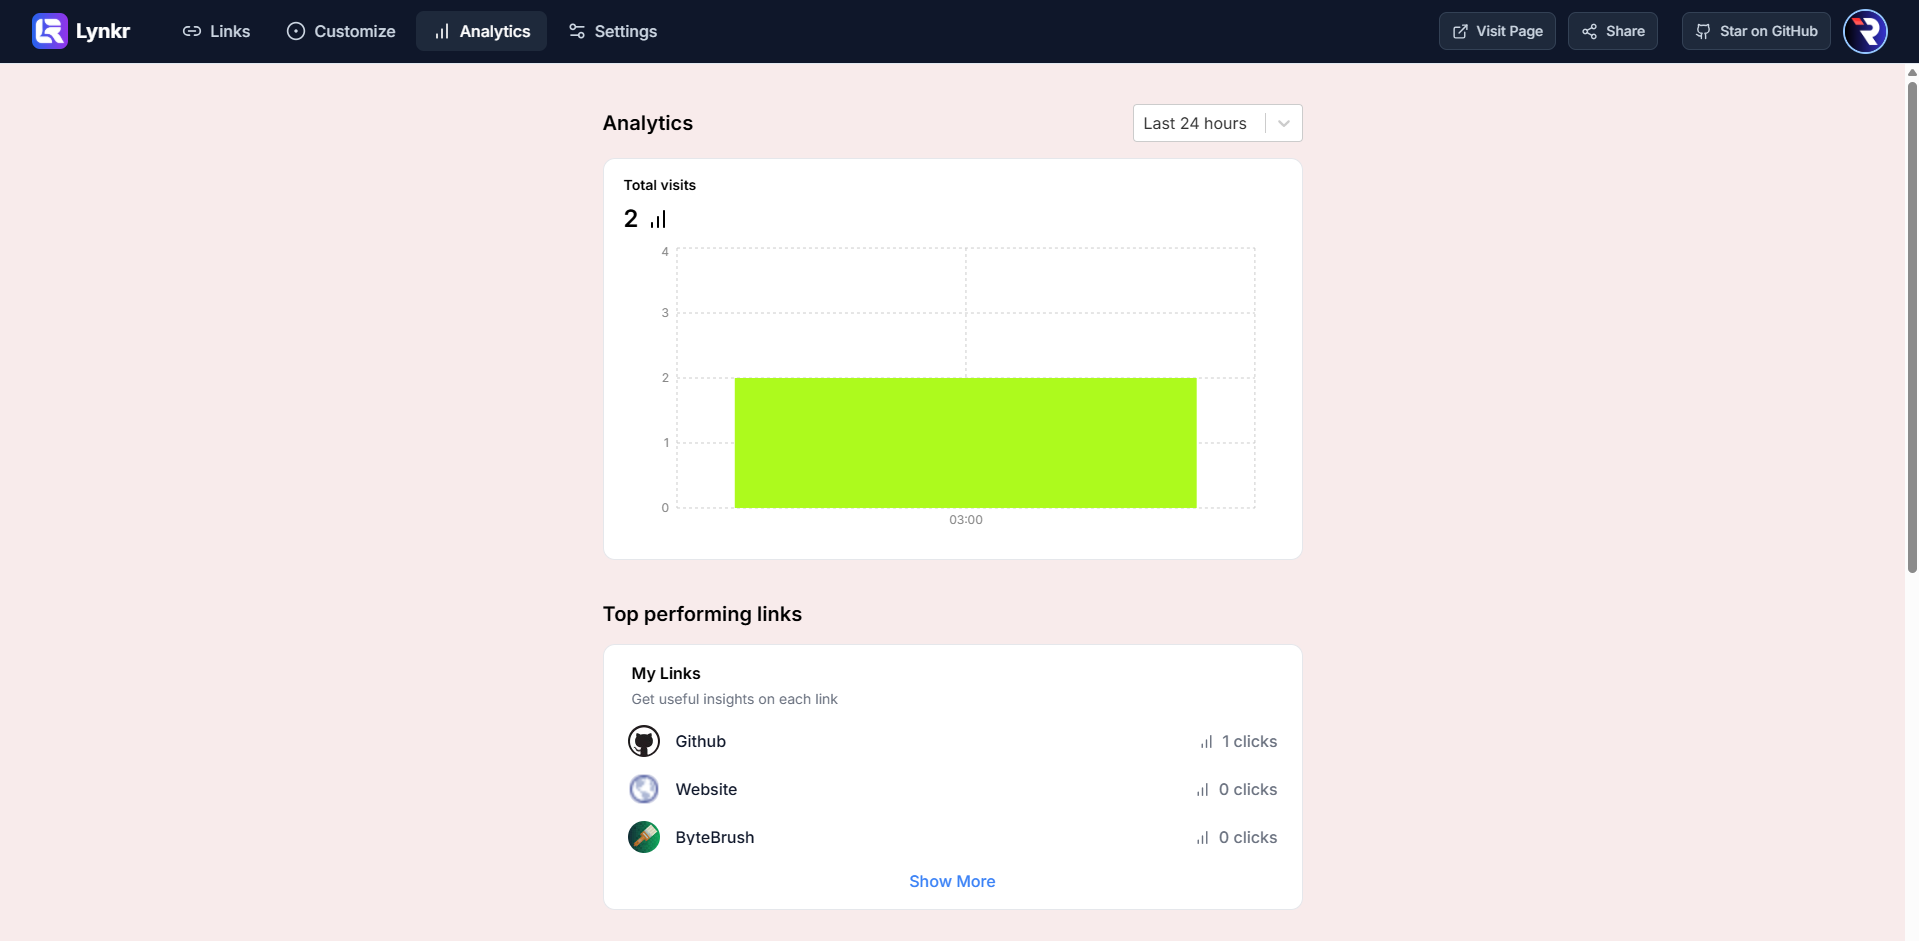Click the Share button
Image resolution: width=1919 pixels, height=941 pixels.
[x=1613, y=31]
